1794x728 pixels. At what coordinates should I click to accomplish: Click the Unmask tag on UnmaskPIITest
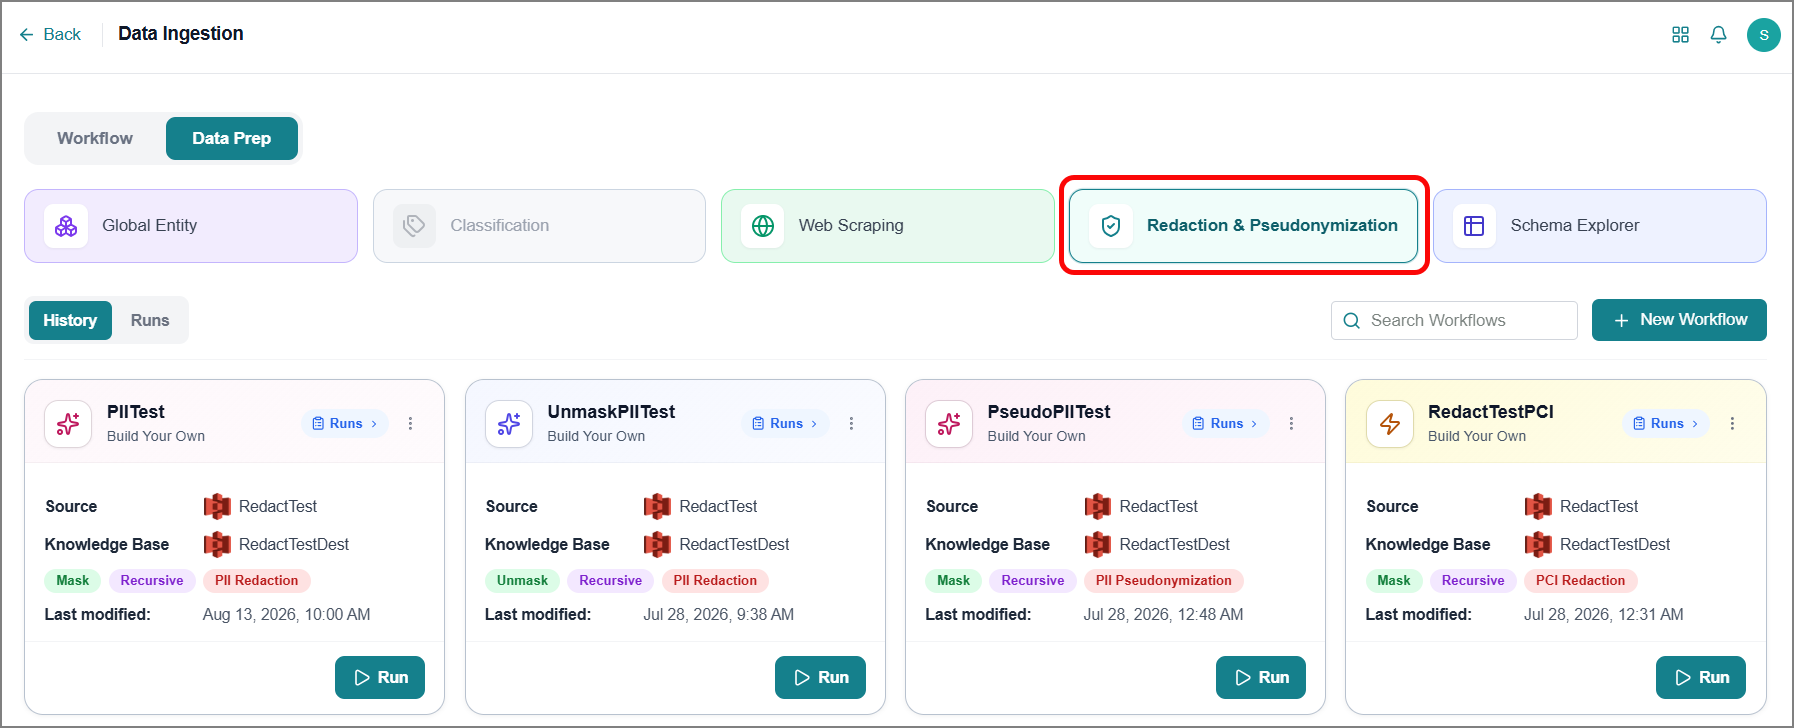tap(522, 581)
